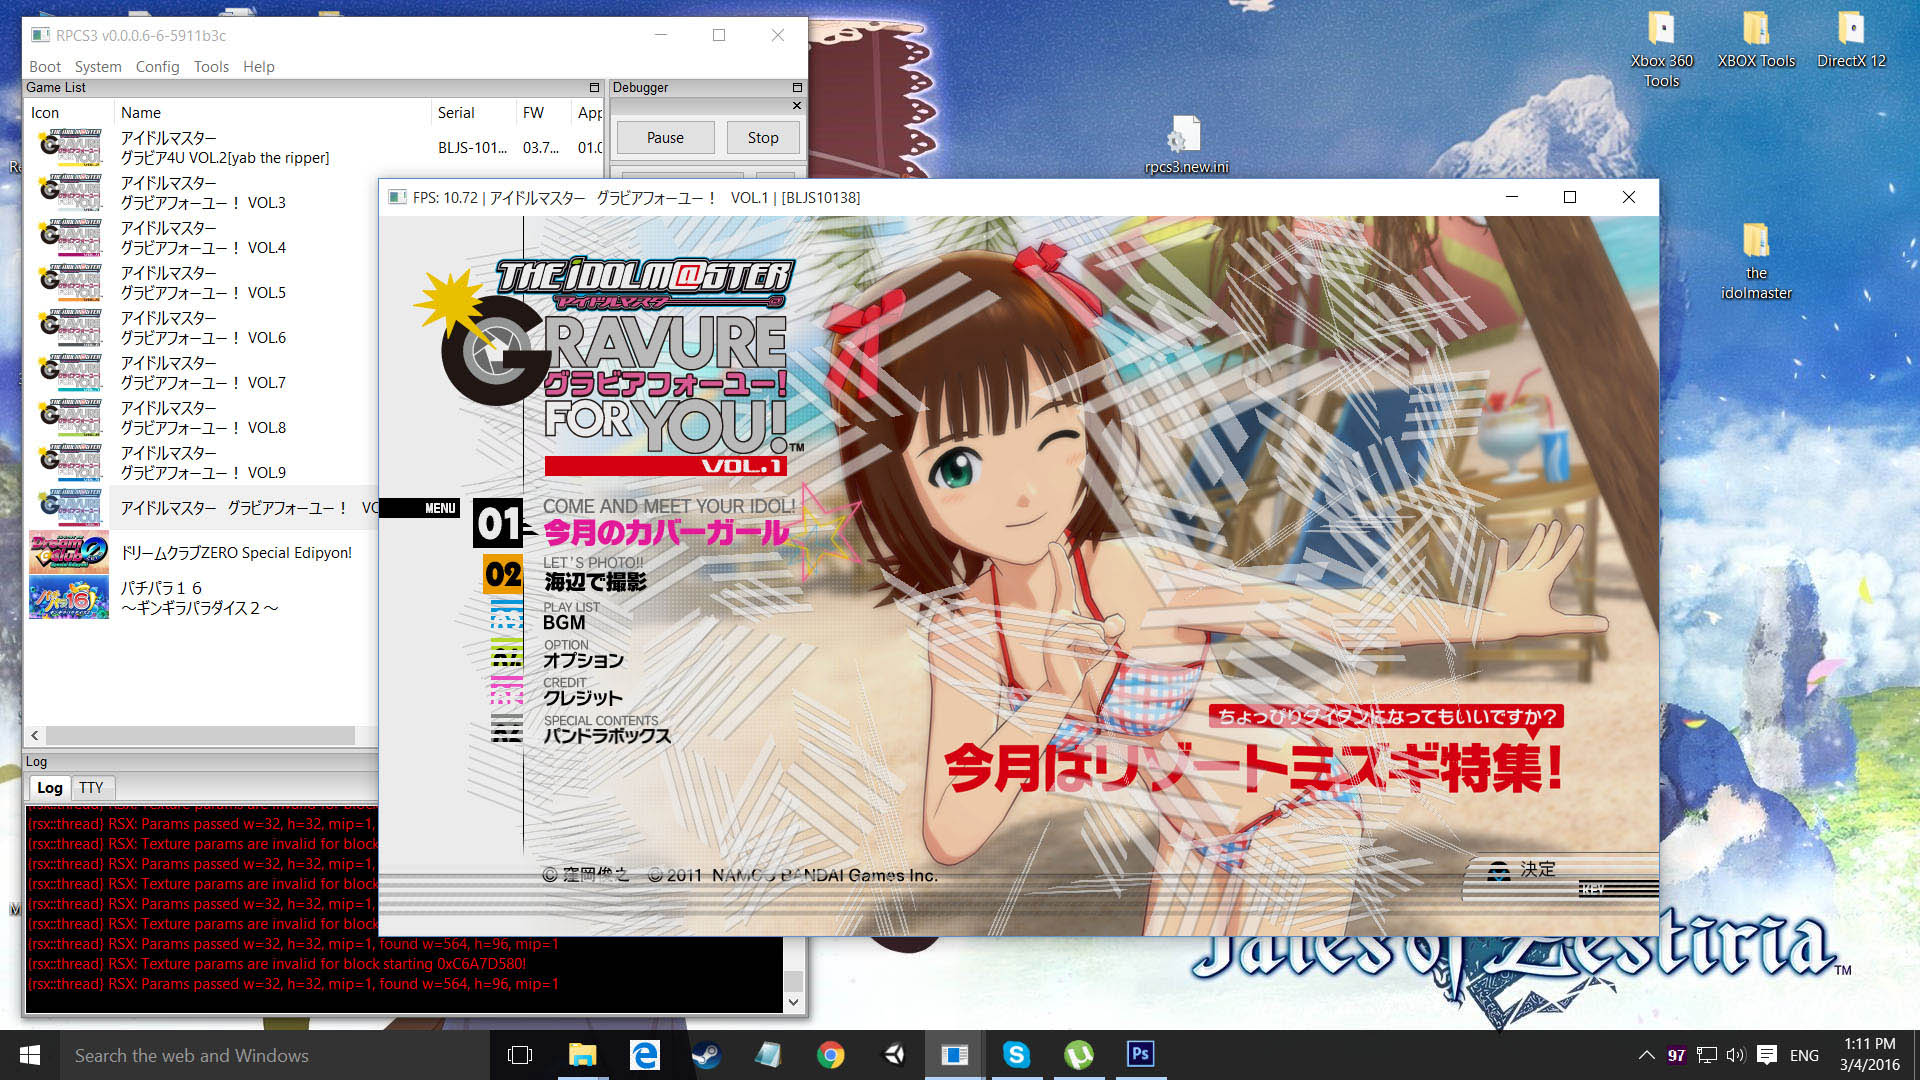Close the Debugger panel
Screen dimensions: 1920x1080
[797, 105]
